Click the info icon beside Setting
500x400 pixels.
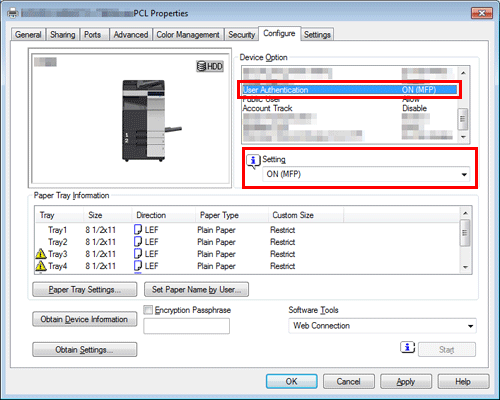click(x=253, y=161)
